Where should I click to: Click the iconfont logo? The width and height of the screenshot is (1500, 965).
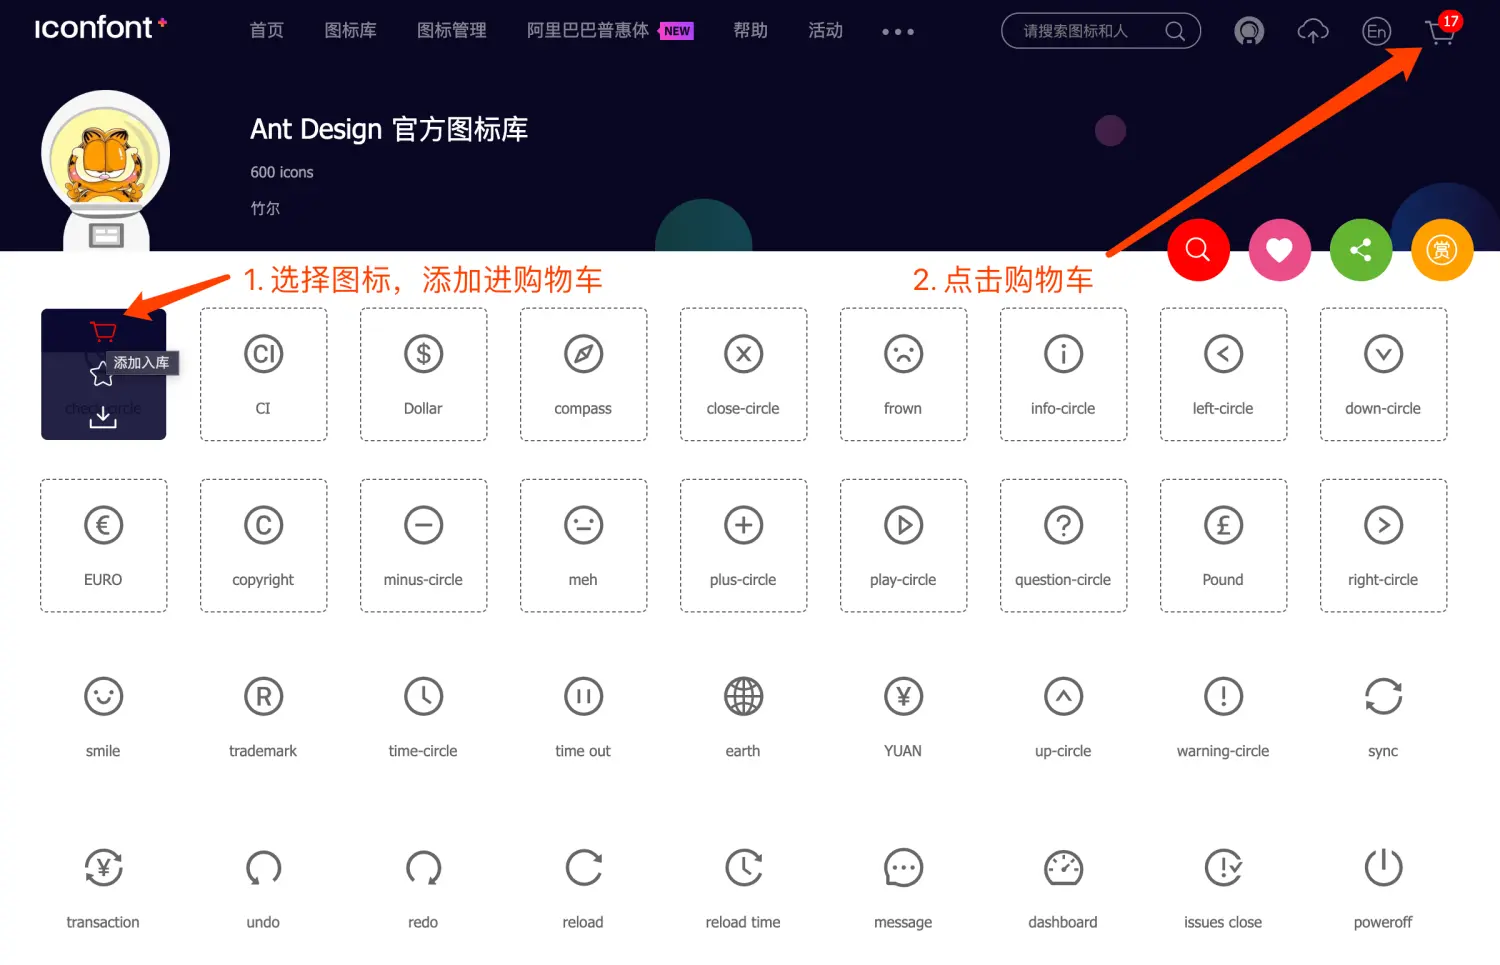[100, 28]
